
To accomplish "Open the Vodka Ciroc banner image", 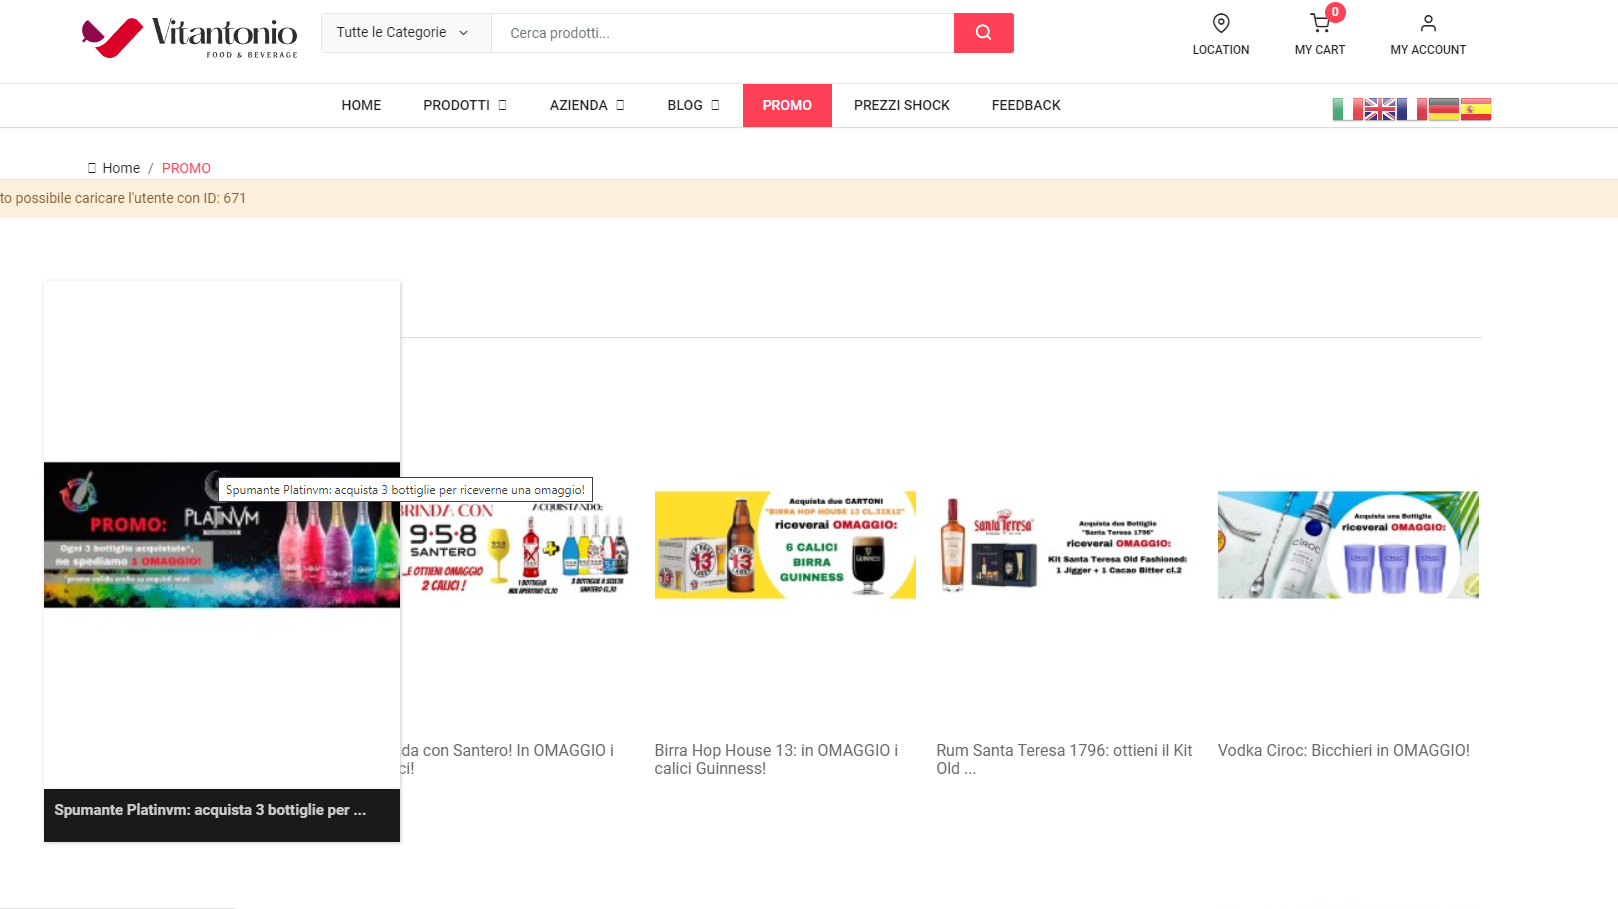I will (1348, 545).
